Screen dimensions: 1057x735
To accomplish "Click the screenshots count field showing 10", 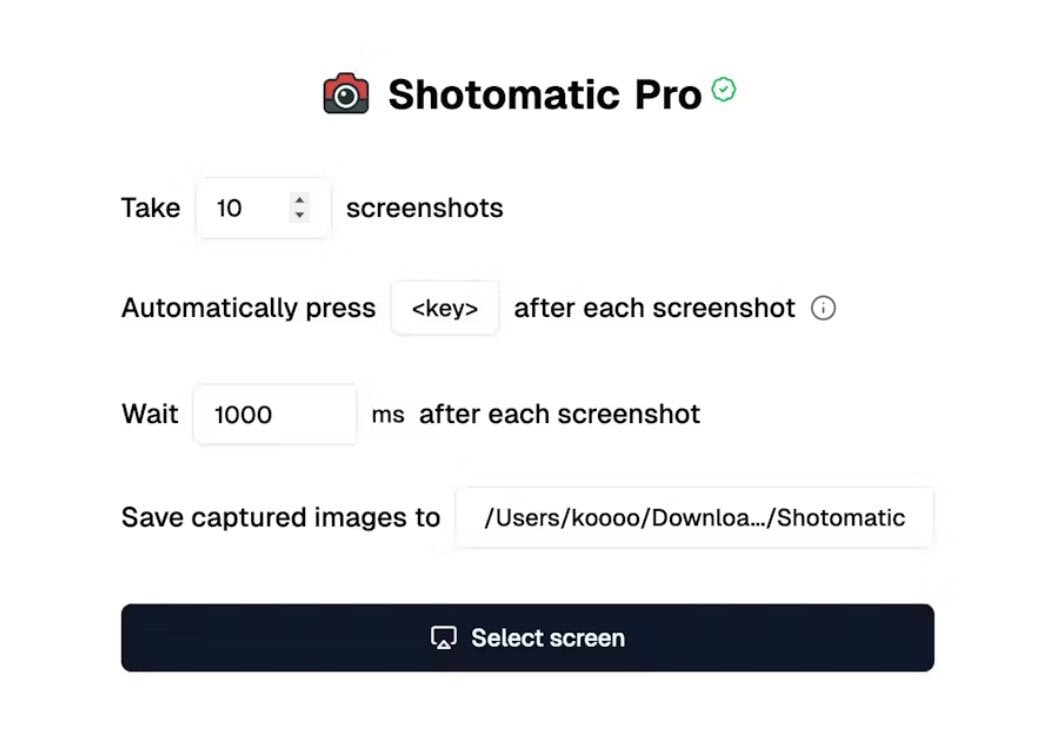I will [x=240, y=208].
